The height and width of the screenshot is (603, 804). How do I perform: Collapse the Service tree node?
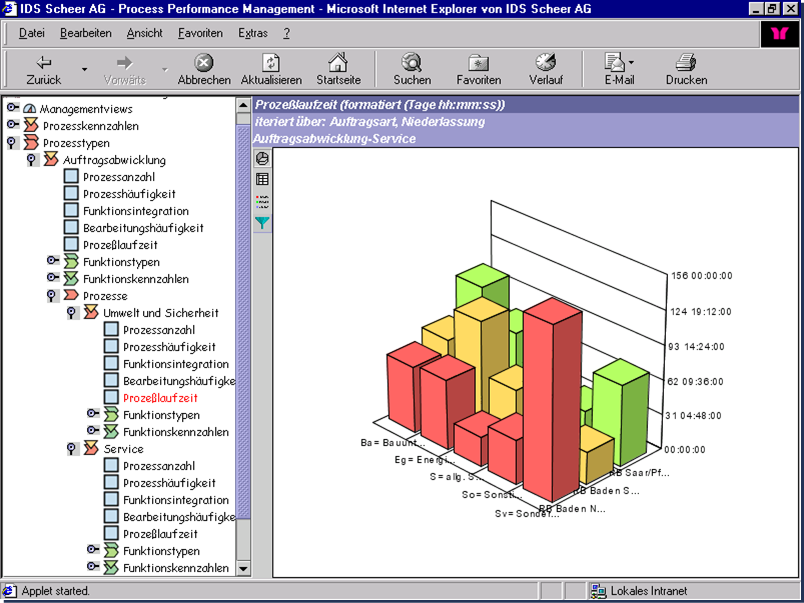pos(73,449)
